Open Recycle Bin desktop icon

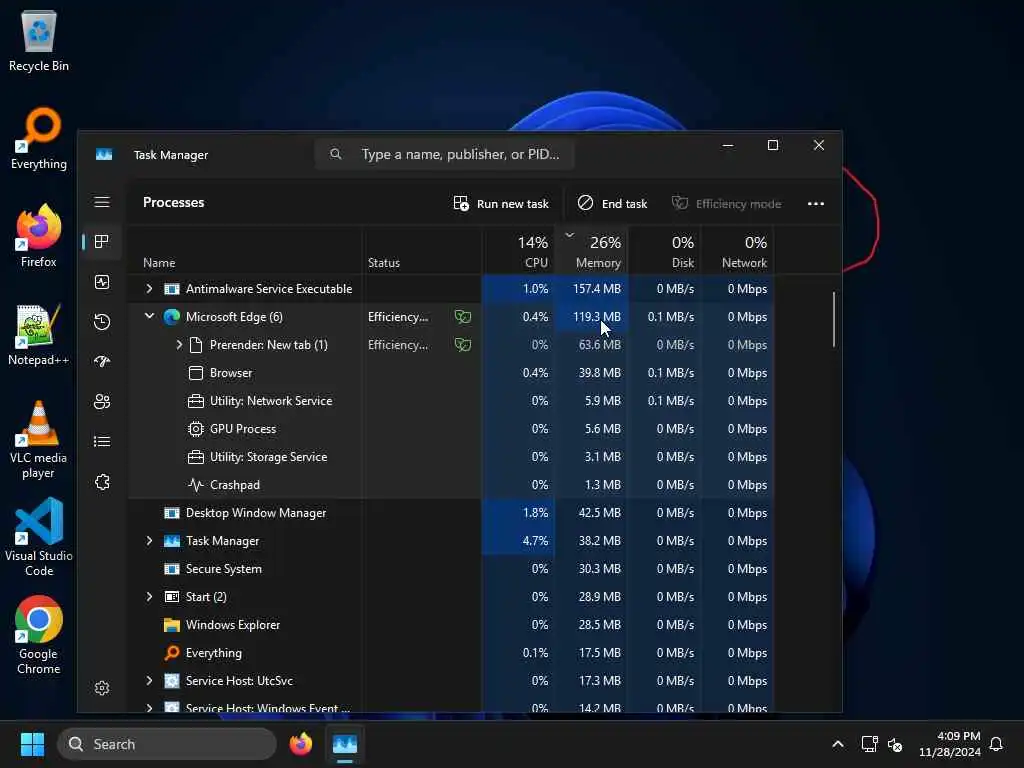click(x=39, y=40)
